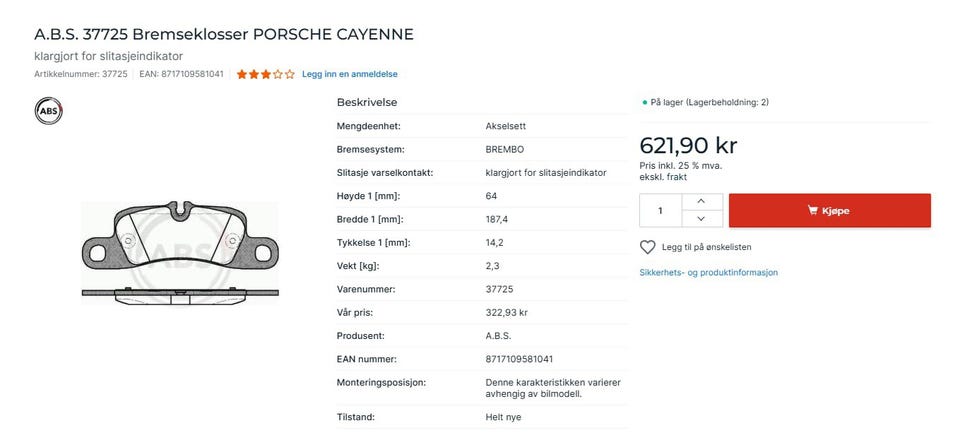Increase quantity with the up arrow

click(701, 201)
